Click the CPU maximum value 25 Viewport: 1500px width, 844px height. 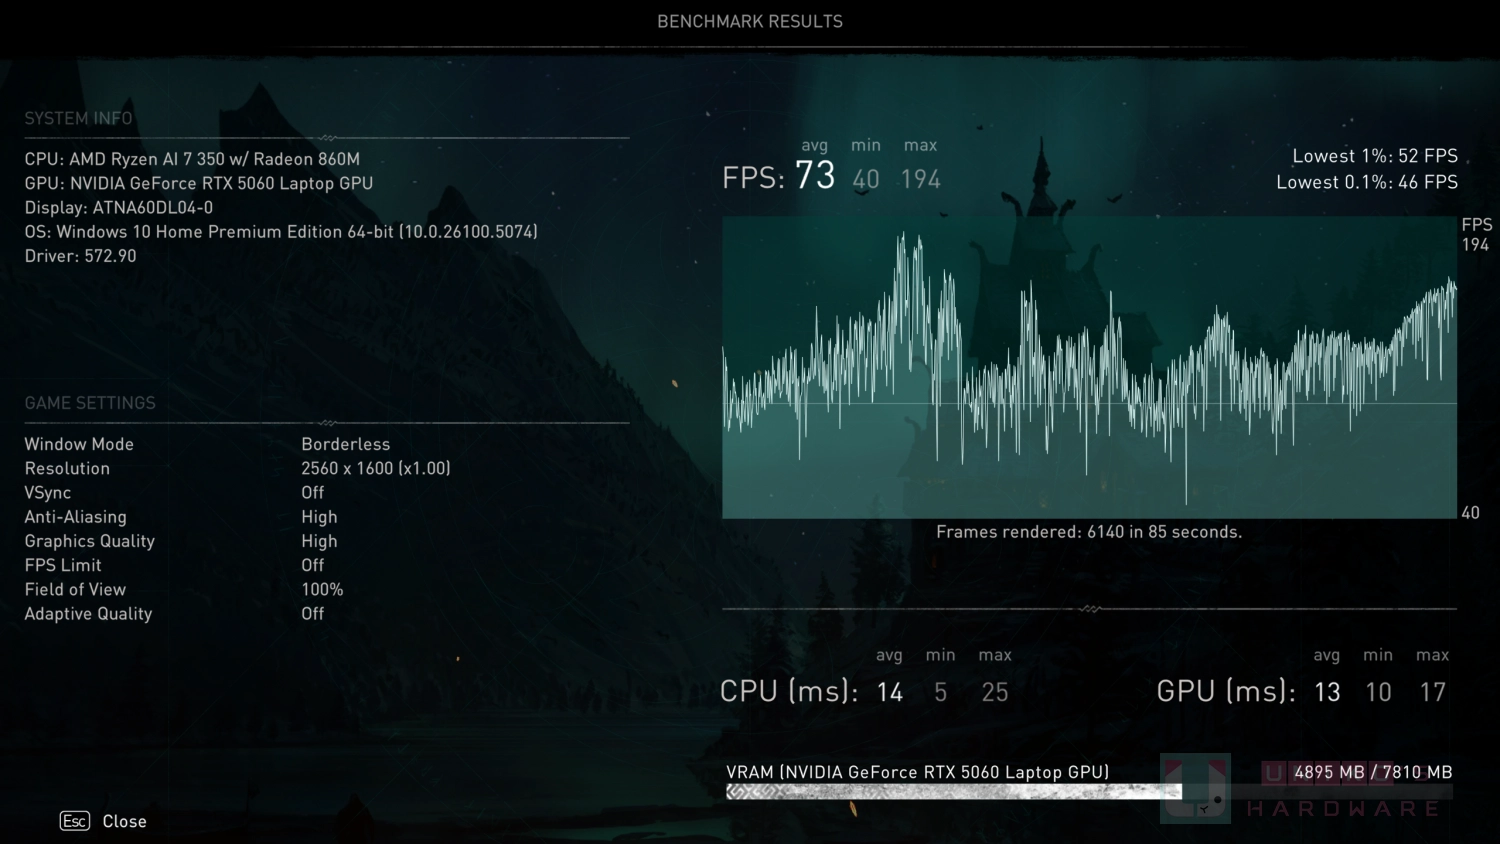tap(995, 692)
